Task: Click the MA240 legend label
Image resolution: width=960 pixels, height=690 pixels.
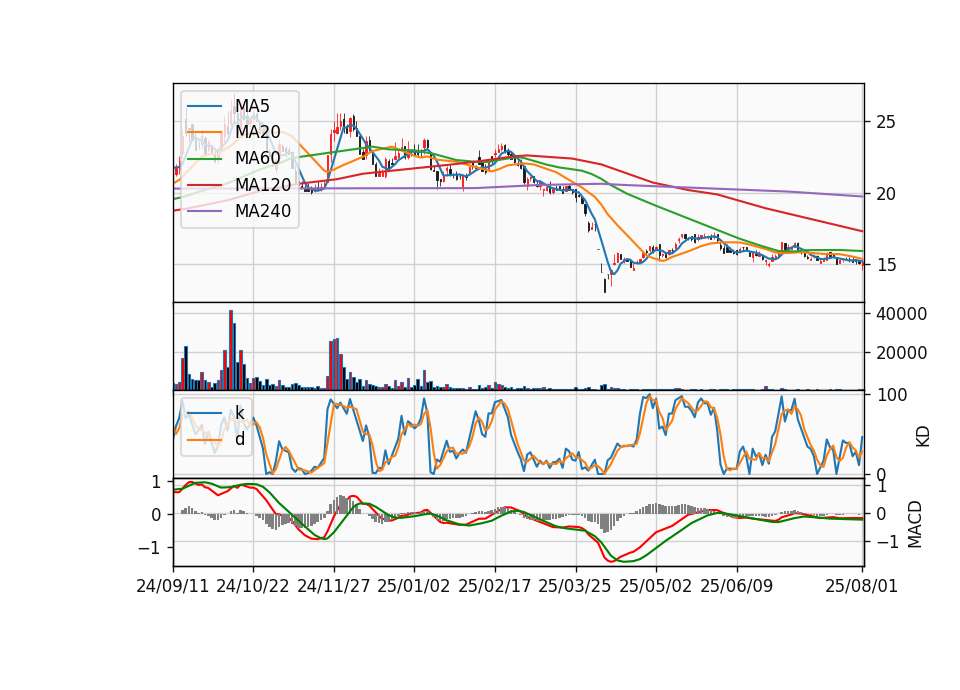Action: pos(263,211)
